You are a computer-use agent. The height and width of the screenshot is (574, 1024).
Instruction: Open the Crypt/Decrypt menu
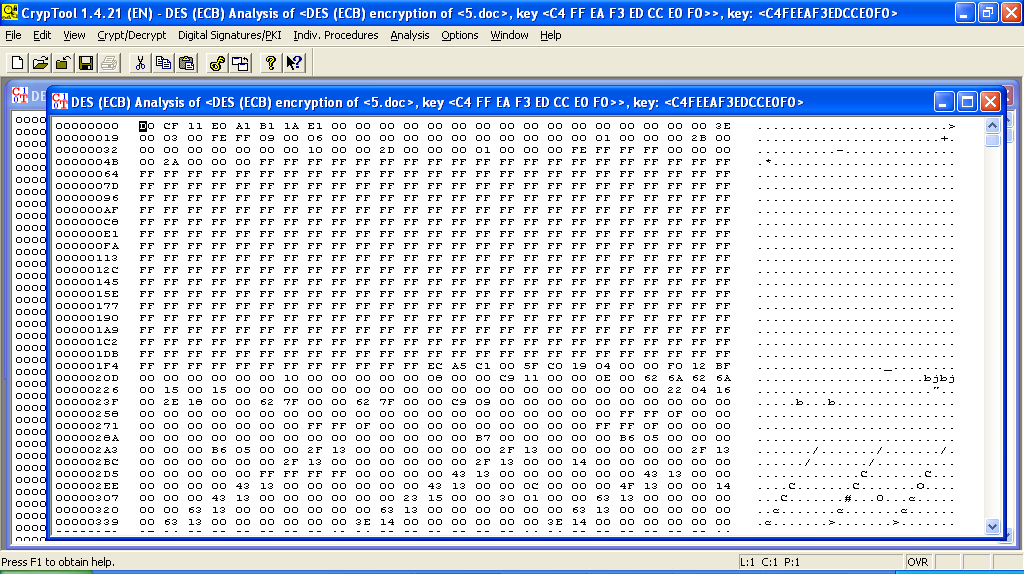click(x=131, y=35)
